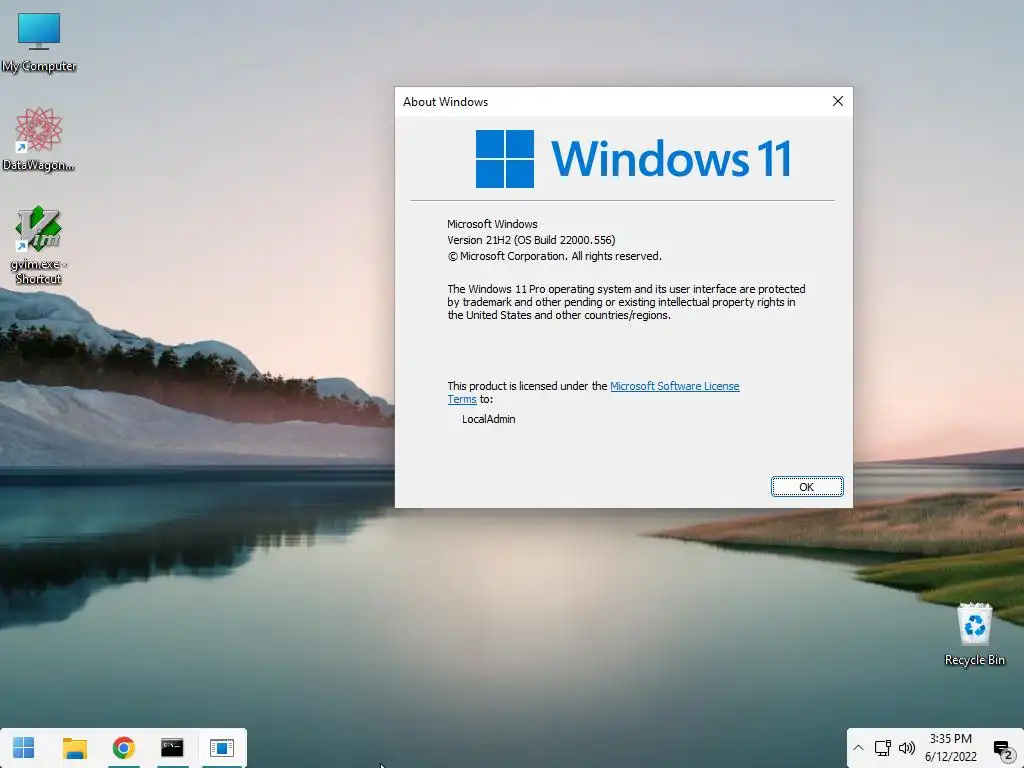
Task: Open the notification center icon
Action: [x=1002, y=749]
